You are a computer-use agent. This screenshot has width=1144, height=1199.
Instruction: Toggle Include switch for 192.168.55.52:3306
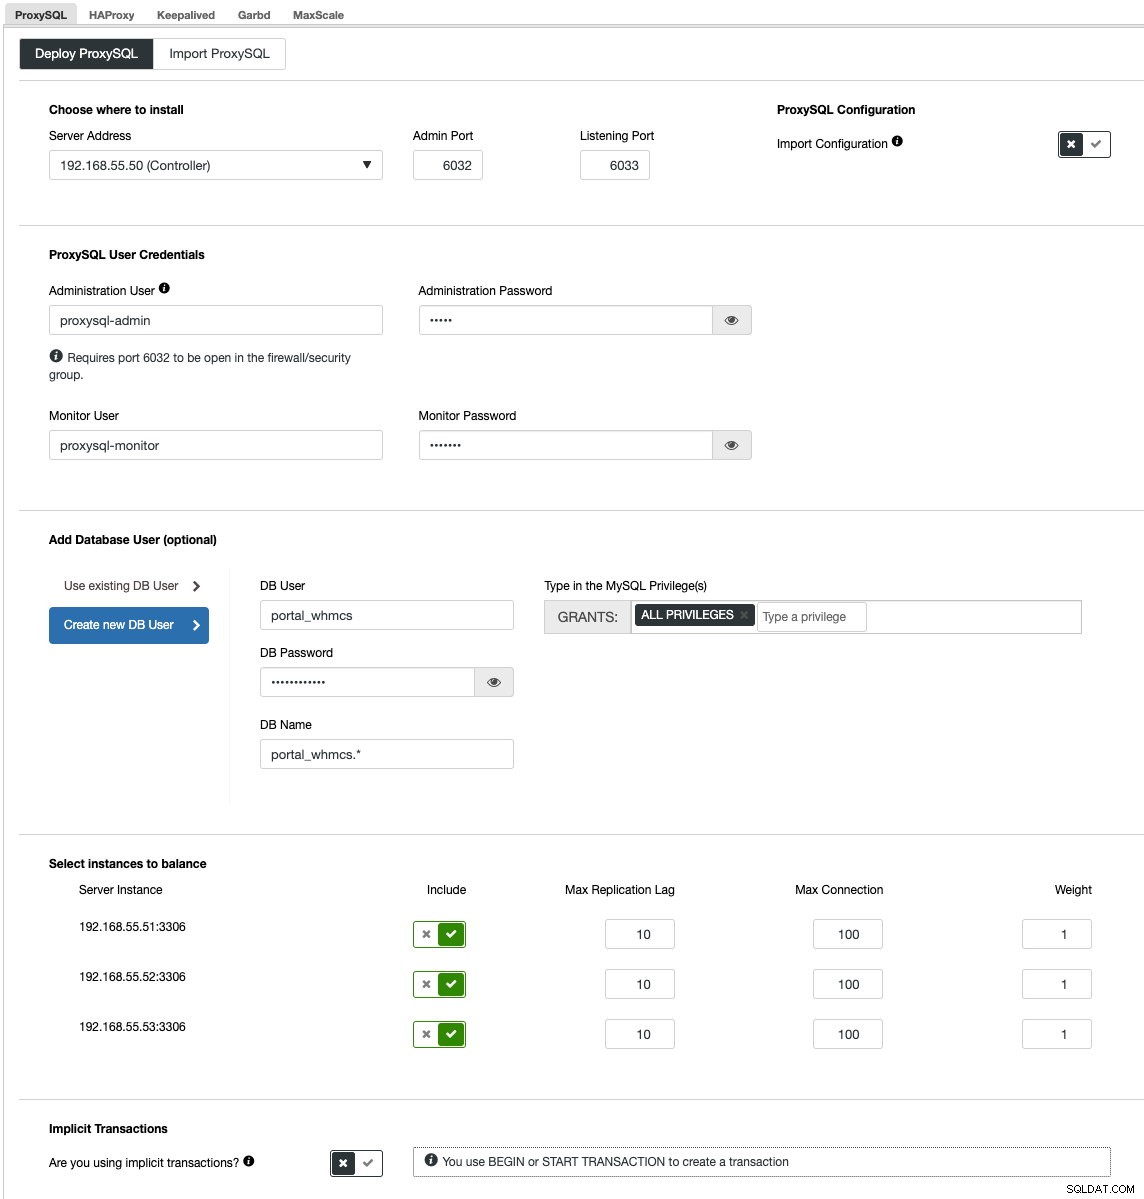tap(439, 984)
